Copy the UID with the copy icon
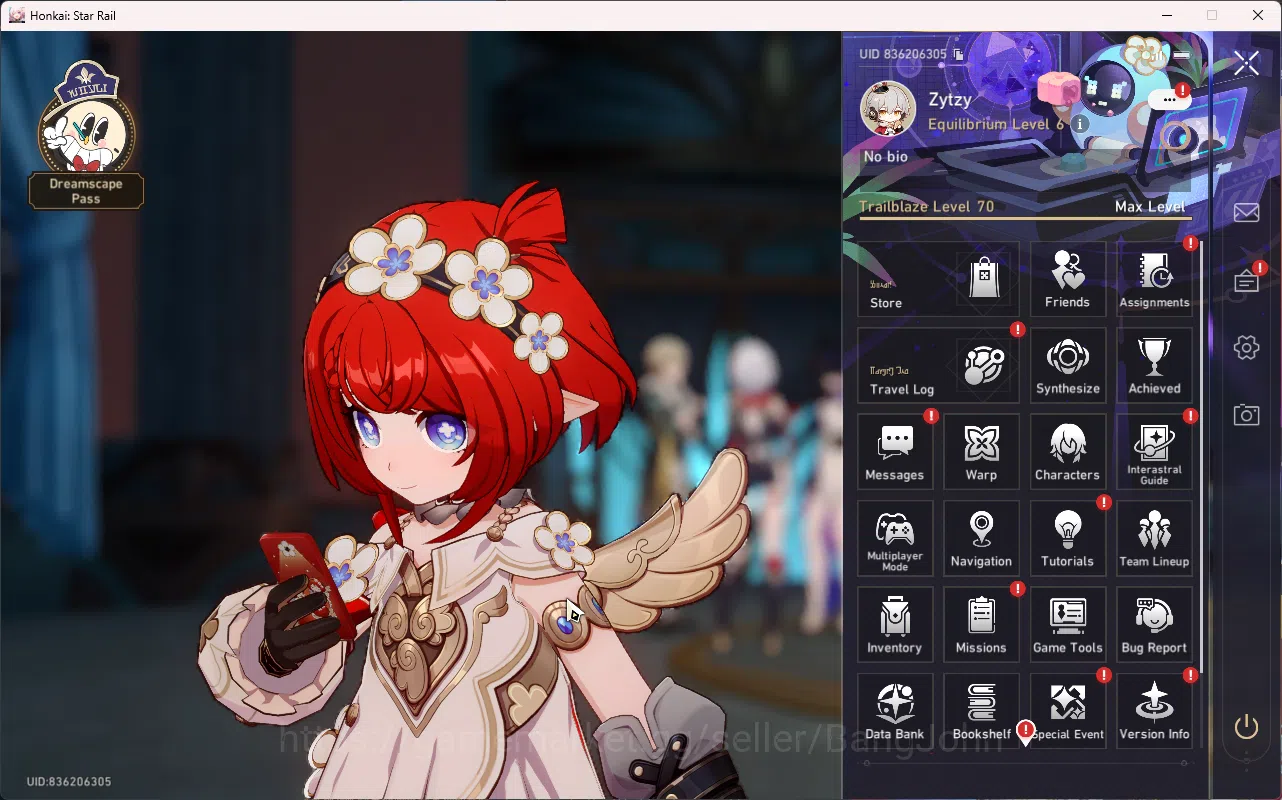This screenshot has width=1282, height=800. pyautogui.click(x=958, y=54)
